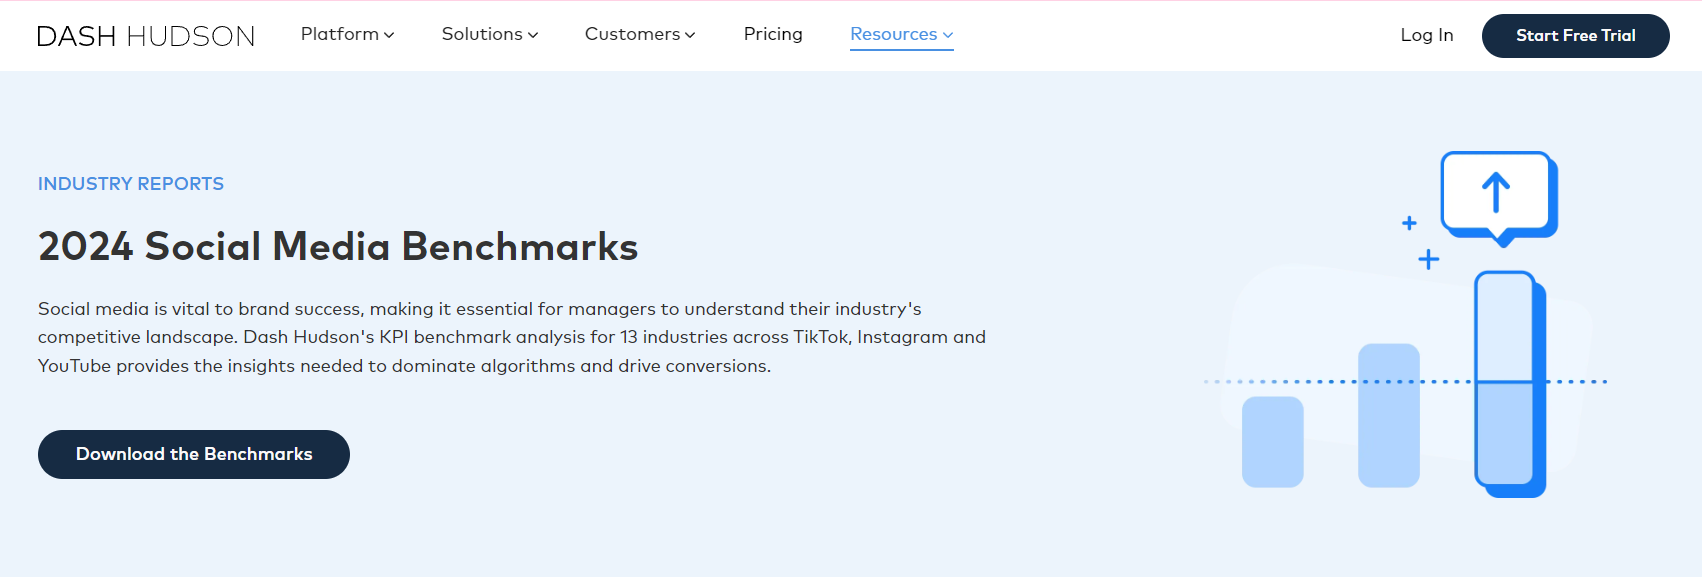Click the Dash Hudson logo
This screenshot has height=577, width=1702.
pyautogui.click(x=146, y=36)
